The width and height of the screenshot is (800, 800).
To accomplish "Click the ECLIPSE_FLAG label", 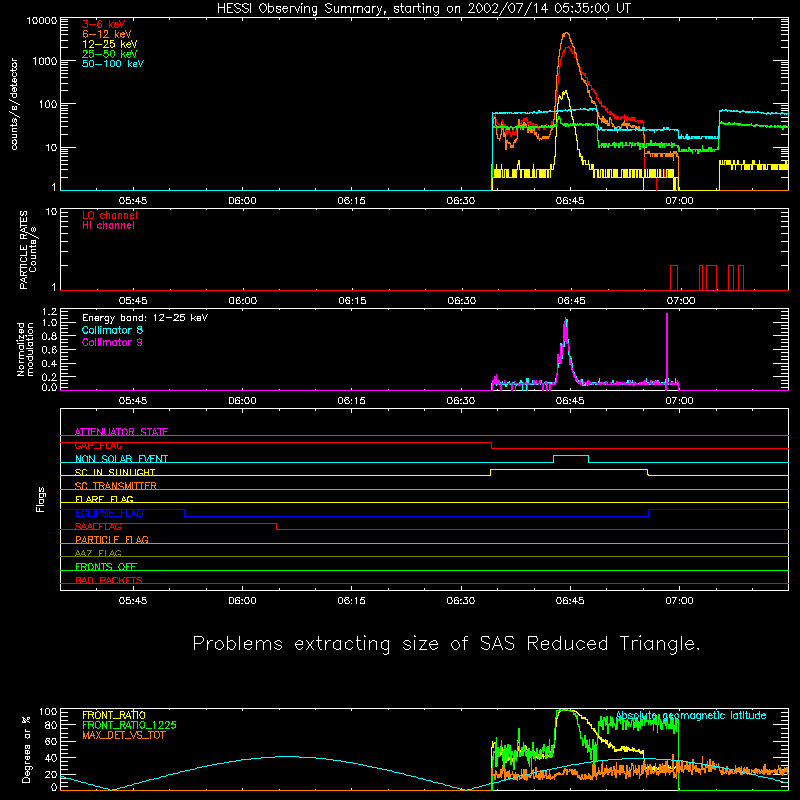I will click(109, 513).
